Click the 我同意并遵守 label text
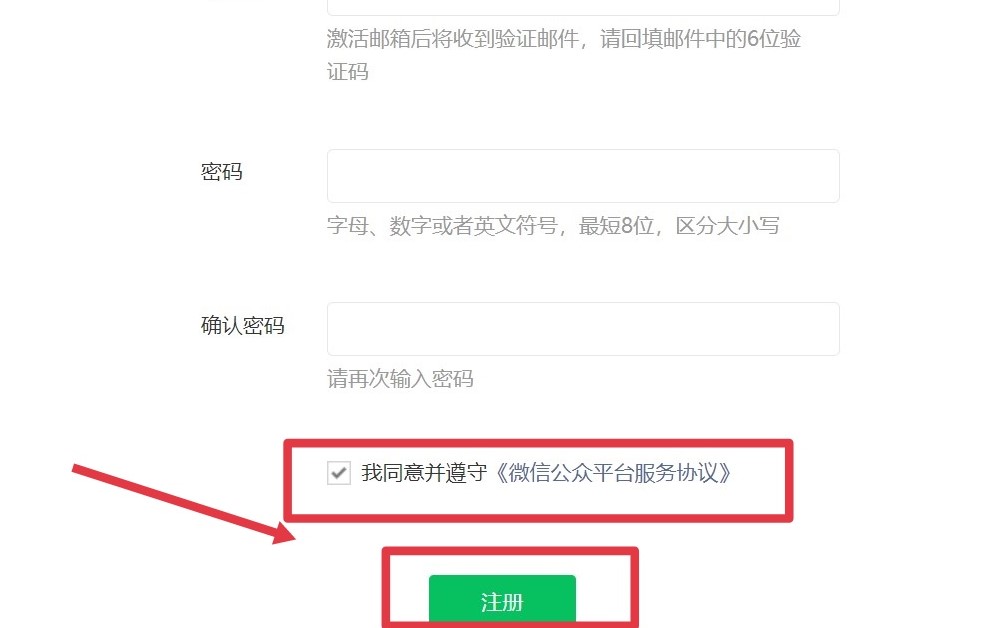996x628 pixels. click(x=424, y=473)
